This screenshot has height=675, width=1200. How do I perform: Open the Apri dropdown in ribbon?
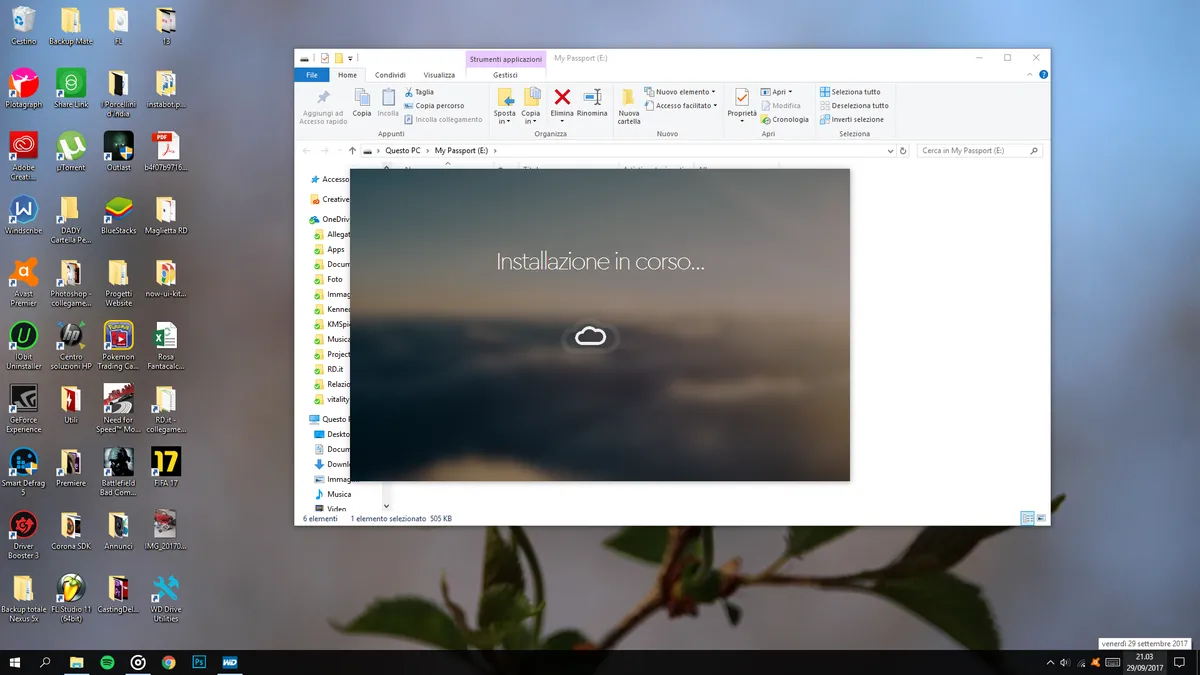(x=776, y=92)
